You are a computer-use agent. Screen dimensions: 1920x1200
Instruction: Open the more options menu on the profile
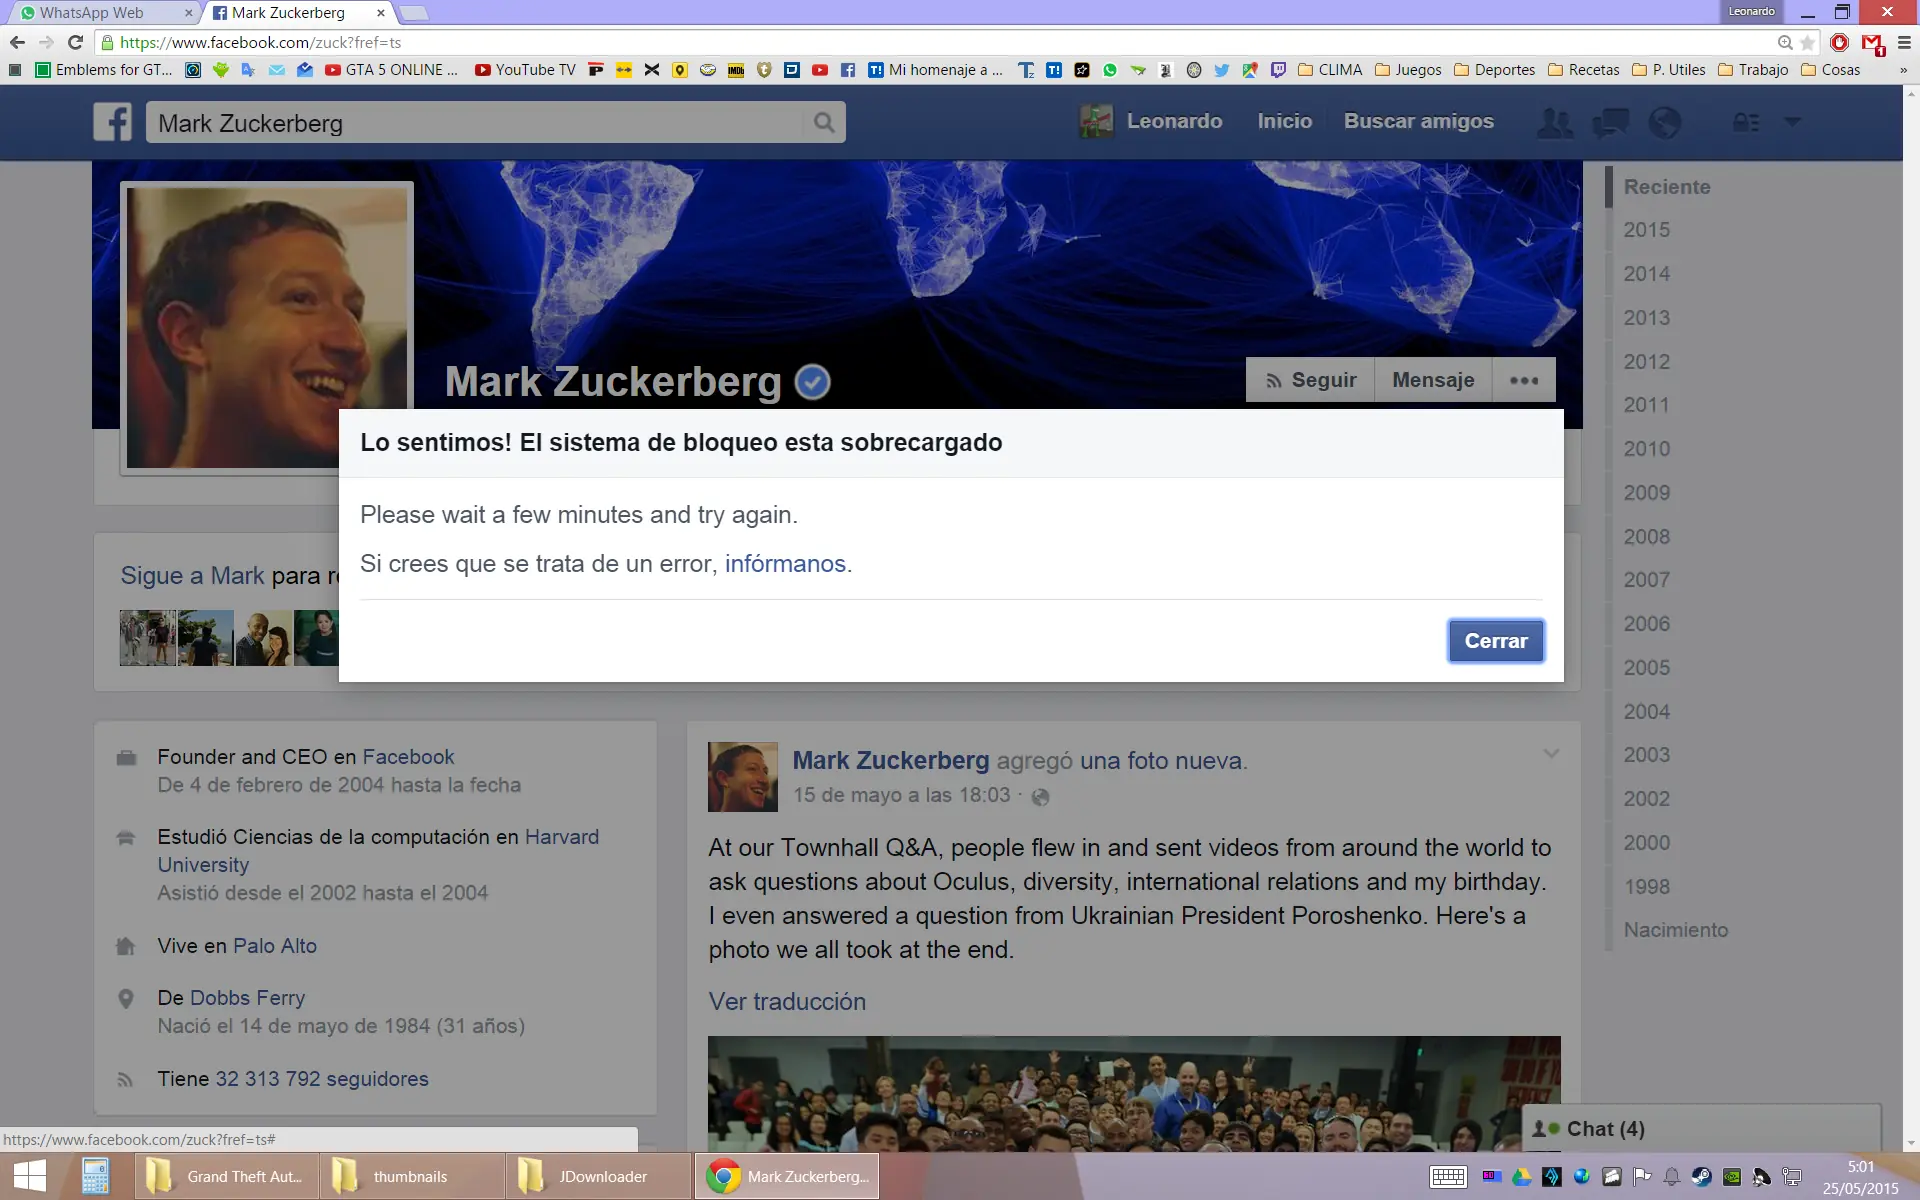1523,380
